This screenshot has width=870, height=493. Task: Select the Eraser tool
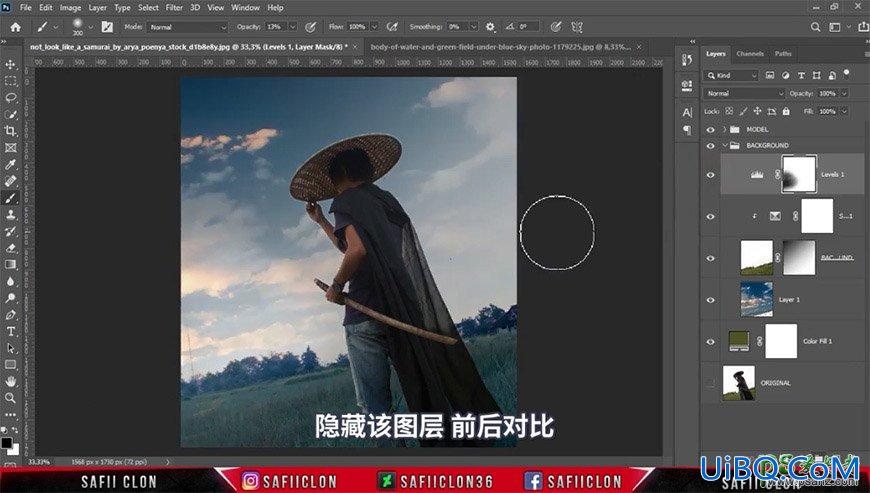pyautogui.click(x=11, y=248)
